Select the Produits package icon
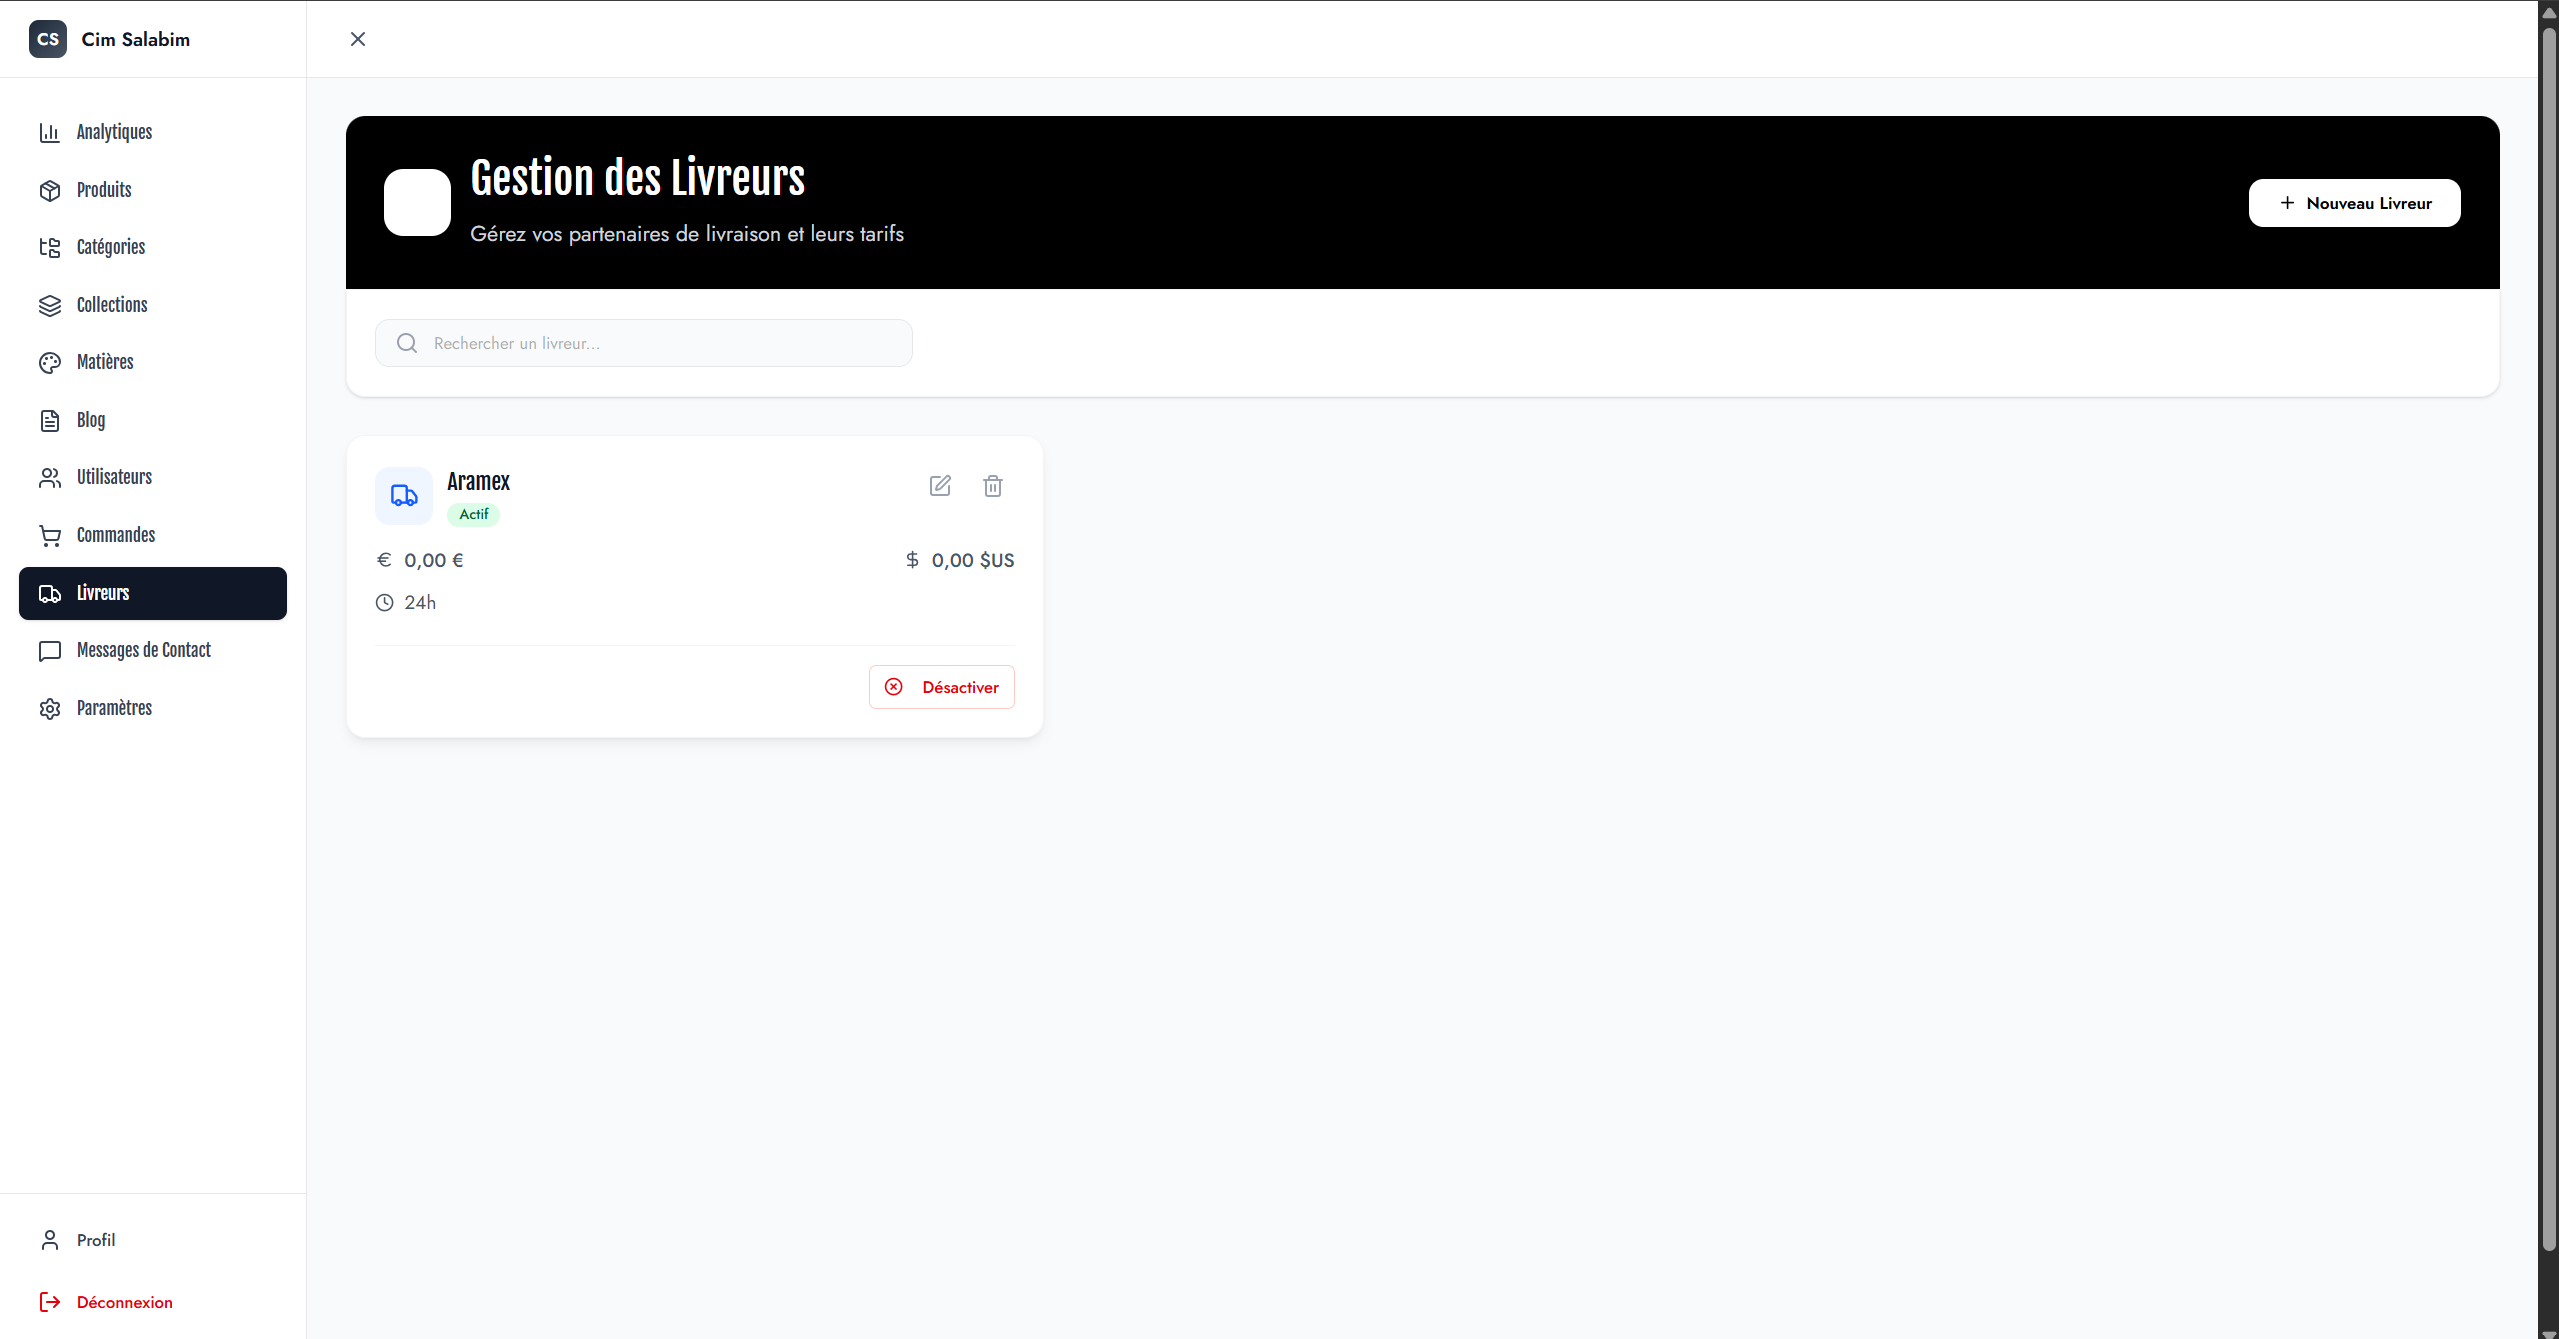The height and width of the screenshot is (1339, 2559). 50,190
